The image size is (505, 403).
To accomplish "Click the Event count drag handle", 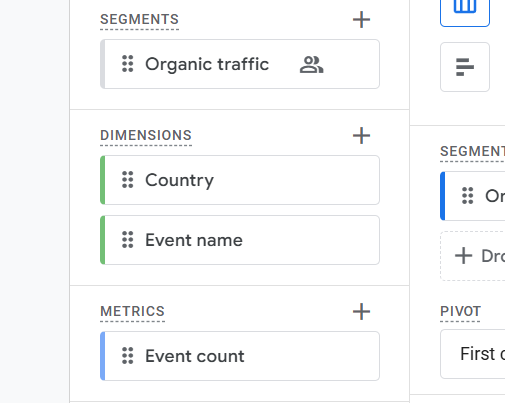I will tap(128, 356).
